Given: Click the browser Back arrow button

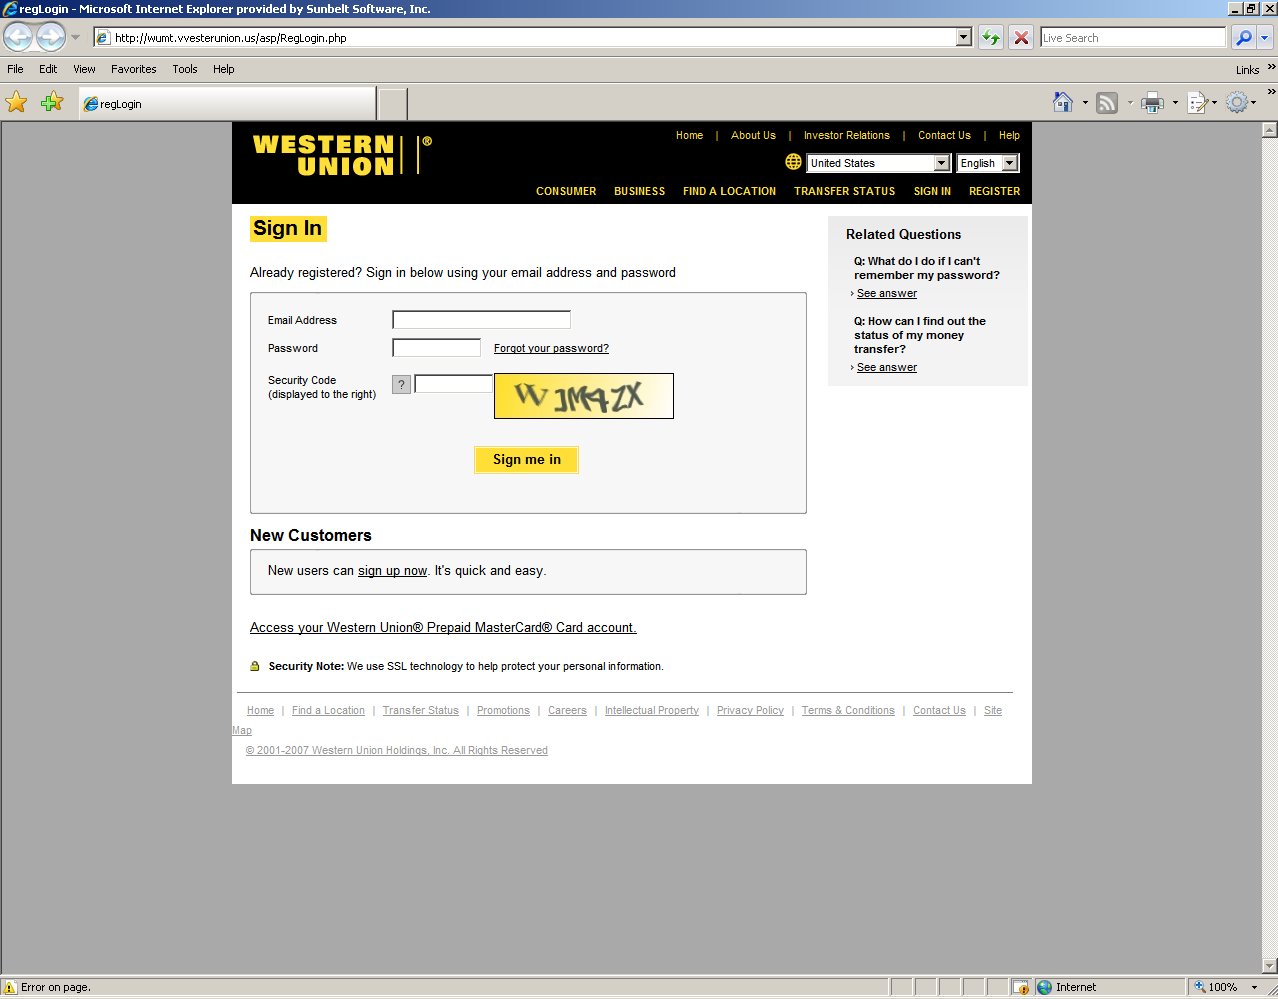Looking at the screenshot, I should pos(18,38).
